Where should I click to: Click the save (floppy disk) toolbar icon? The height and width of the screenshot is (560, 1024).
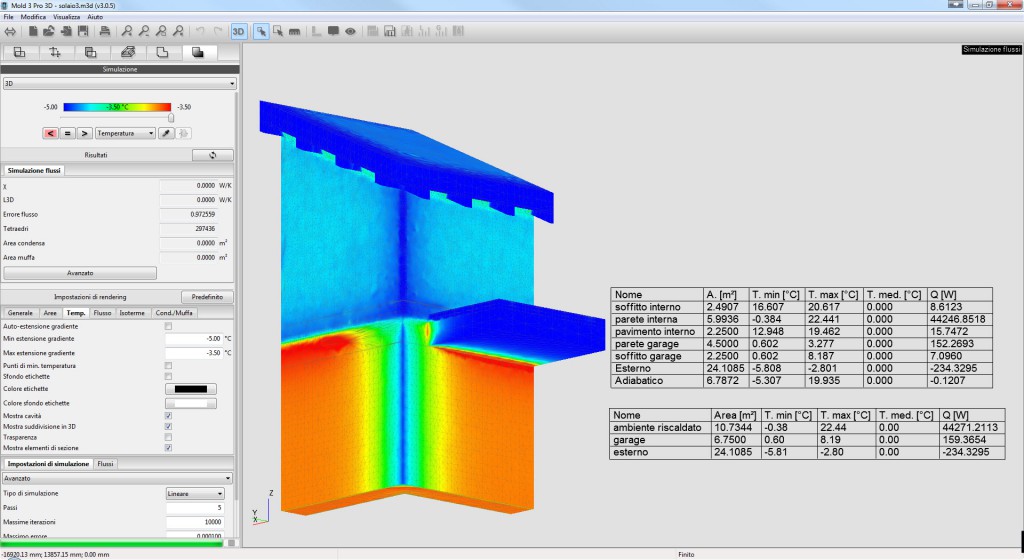(x=83, y=31)
